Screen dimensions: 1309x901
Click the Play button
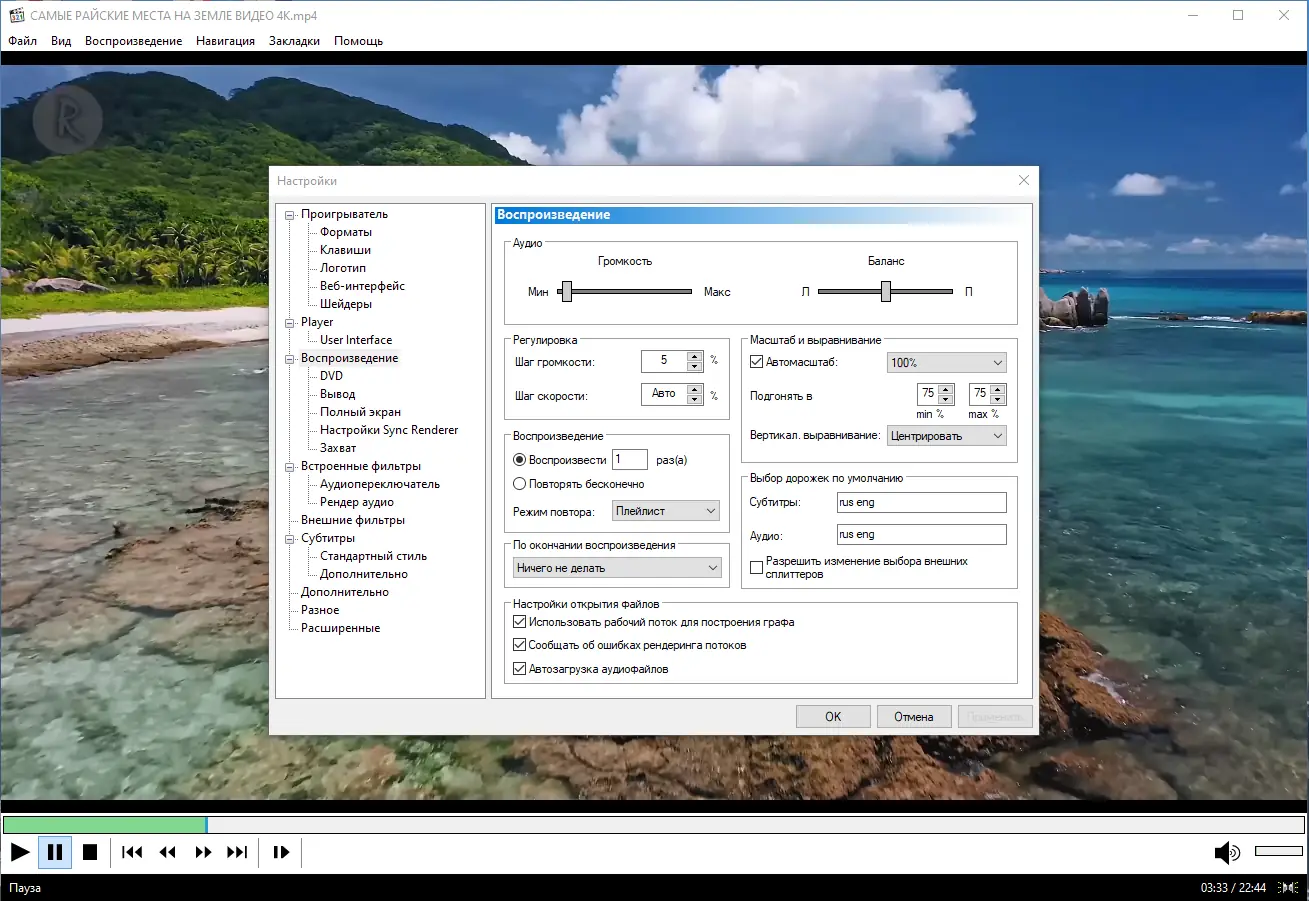coord(19,852)
